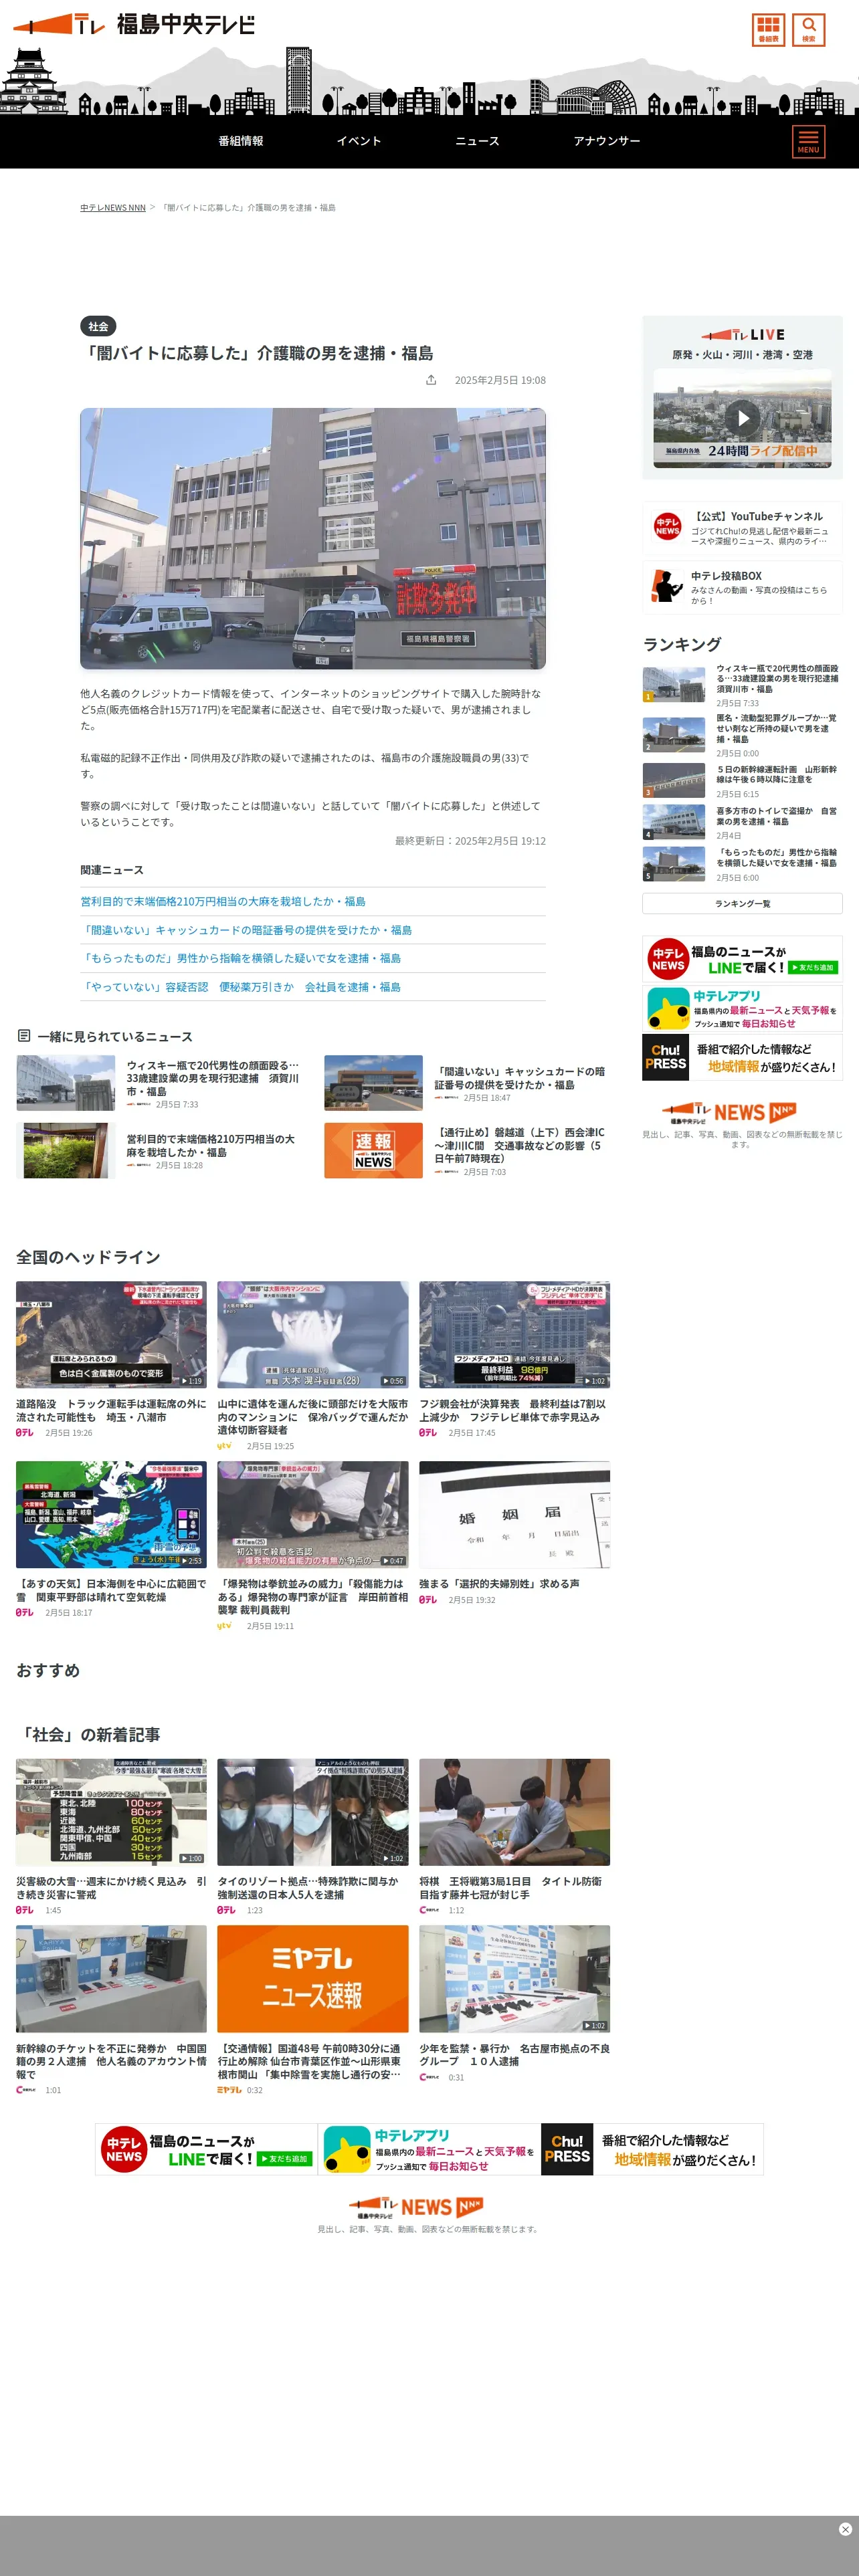Play 災害級の大雪 snow warning video
This screenshot has height=2576, width=859.
coord(111,1812)
